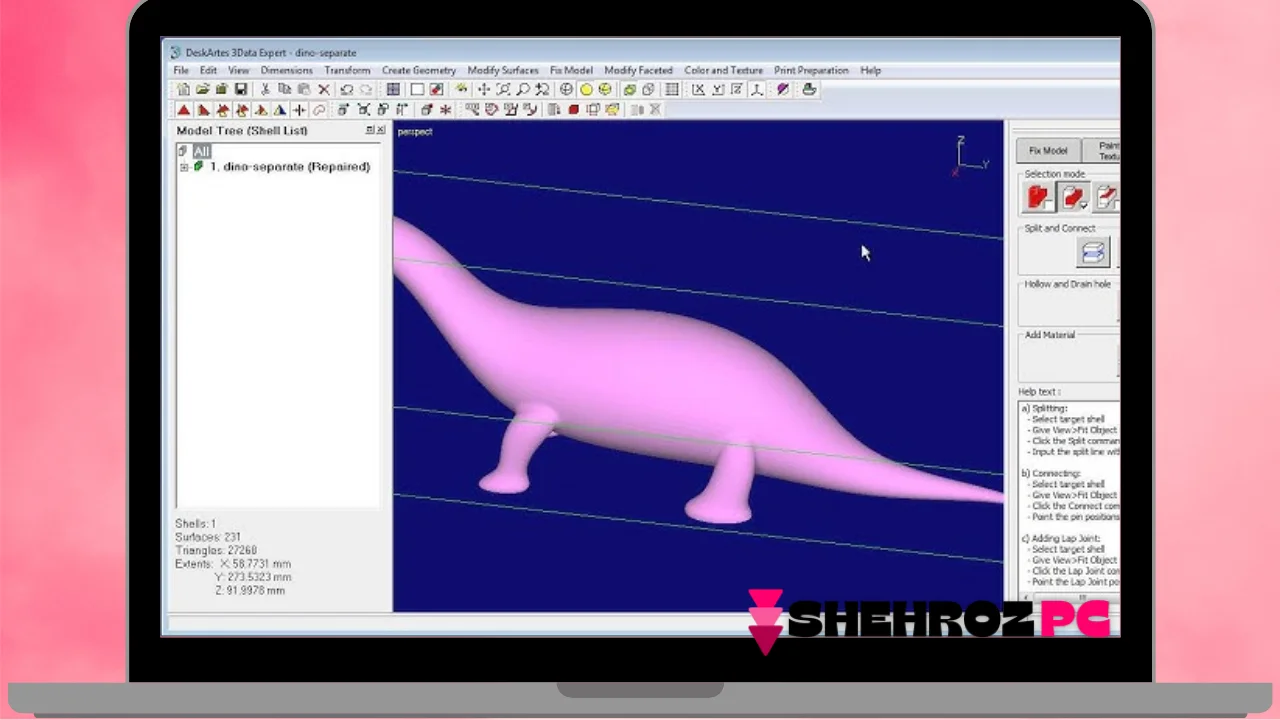The image size is (1280, 720).
Task: Click the red asterisk toolbar icon
Action: 445,110
